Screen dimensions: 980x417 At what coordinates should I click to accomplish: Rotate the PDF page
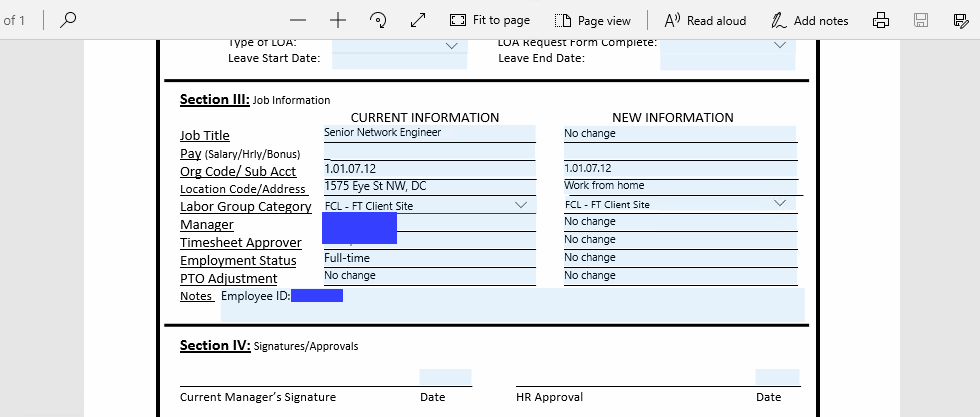pos(378,20)
